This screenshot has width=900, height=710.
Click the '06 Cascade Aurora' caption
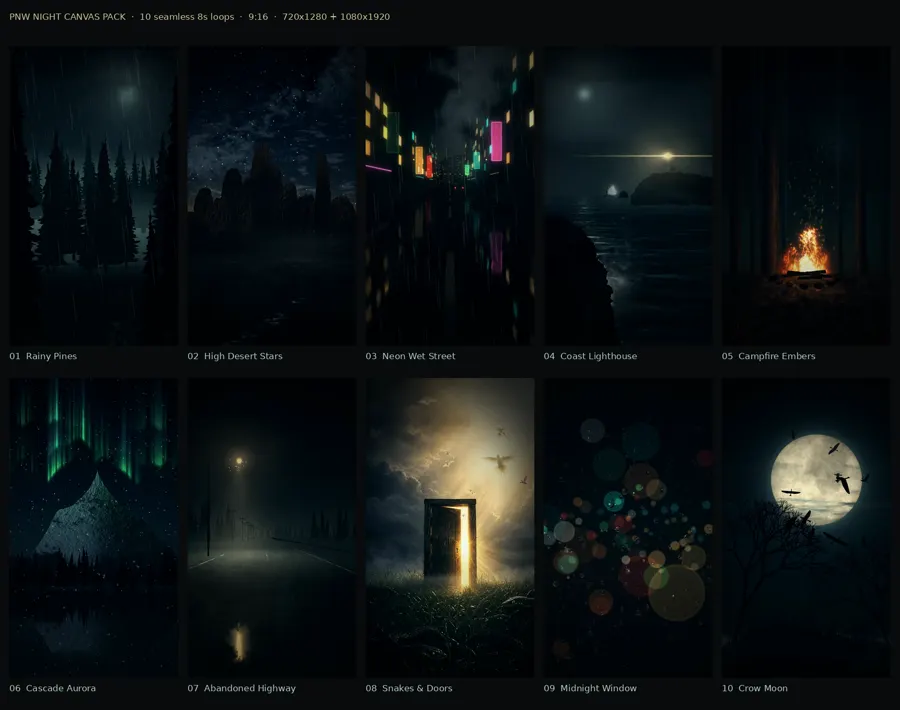(53, 688)
